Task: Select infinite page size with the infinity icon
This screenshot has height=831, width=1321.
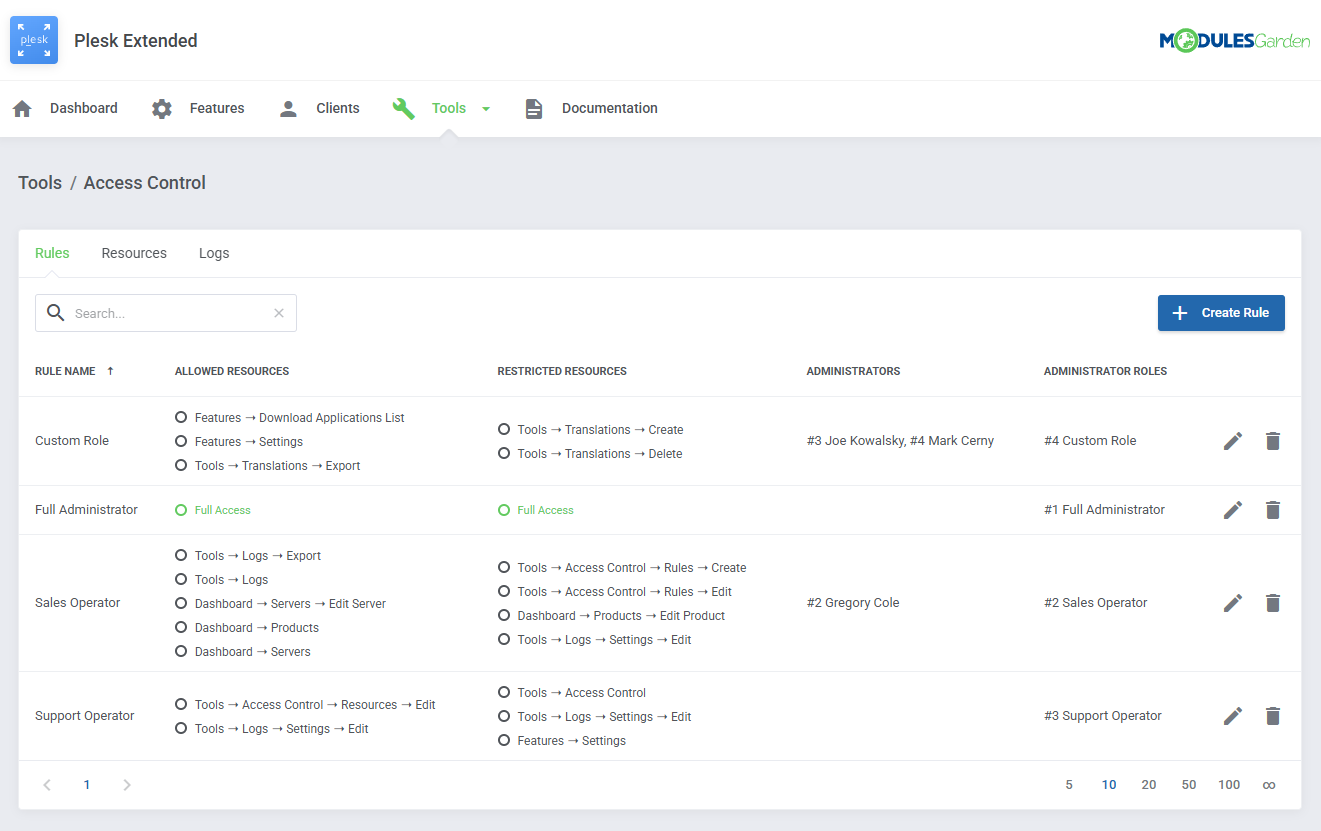Action: (x=1269, y=784)
